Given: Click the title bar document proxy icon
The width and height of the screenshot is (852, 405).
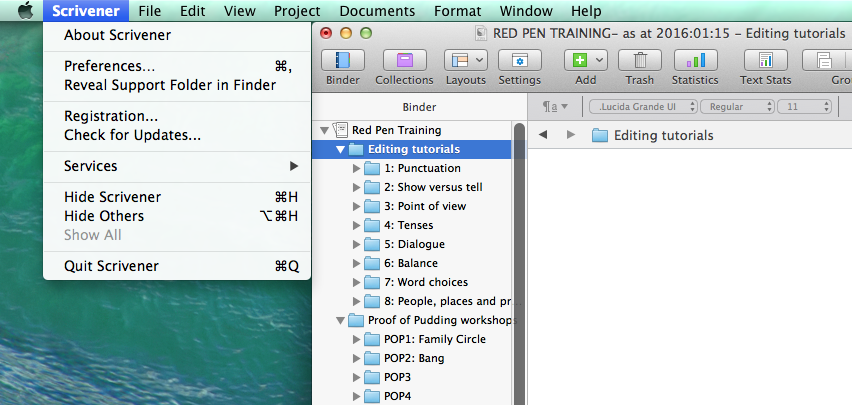Looking at the screenshot, I should 481,34.
